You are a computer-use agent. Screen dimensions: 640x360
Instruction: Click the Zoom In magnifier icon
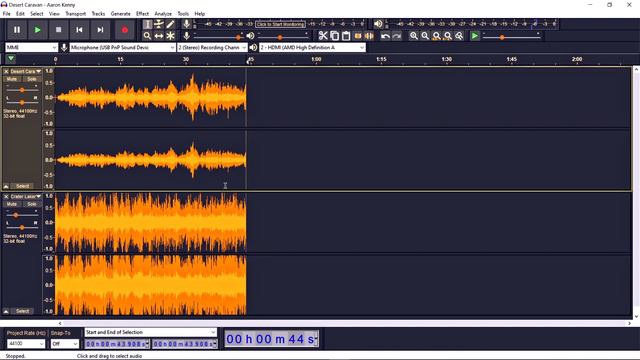tap(413, 36)
